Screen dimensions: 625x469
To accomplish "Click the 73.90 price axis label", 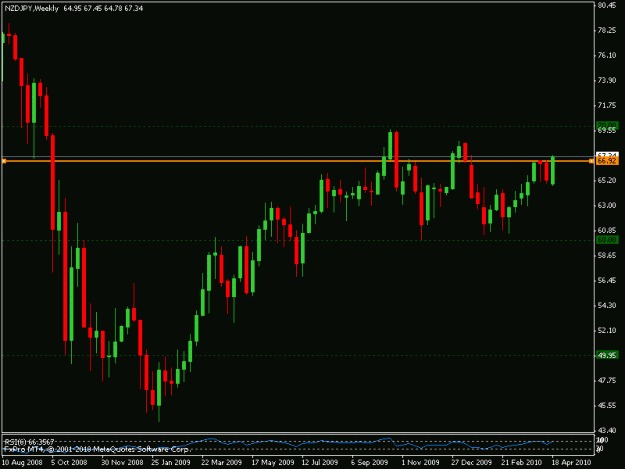I will (607, 80).
